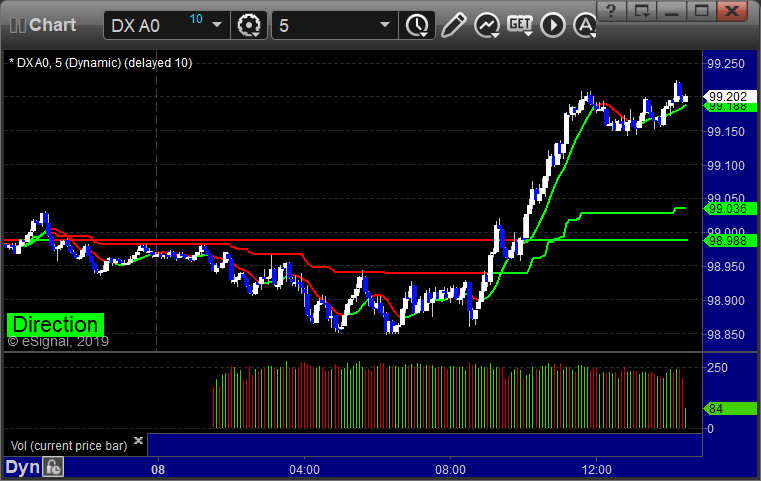Click the 99.100 price axis label
The height and width of the screenshot is (481, 761).
pyautogui.click(x=726, y=166)
